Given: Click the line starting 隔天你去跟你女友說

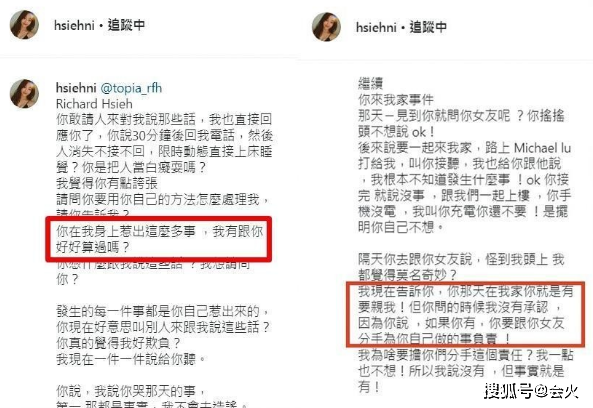Looking at the screenshot, I should pyautogui.click(x=461, y=259).
